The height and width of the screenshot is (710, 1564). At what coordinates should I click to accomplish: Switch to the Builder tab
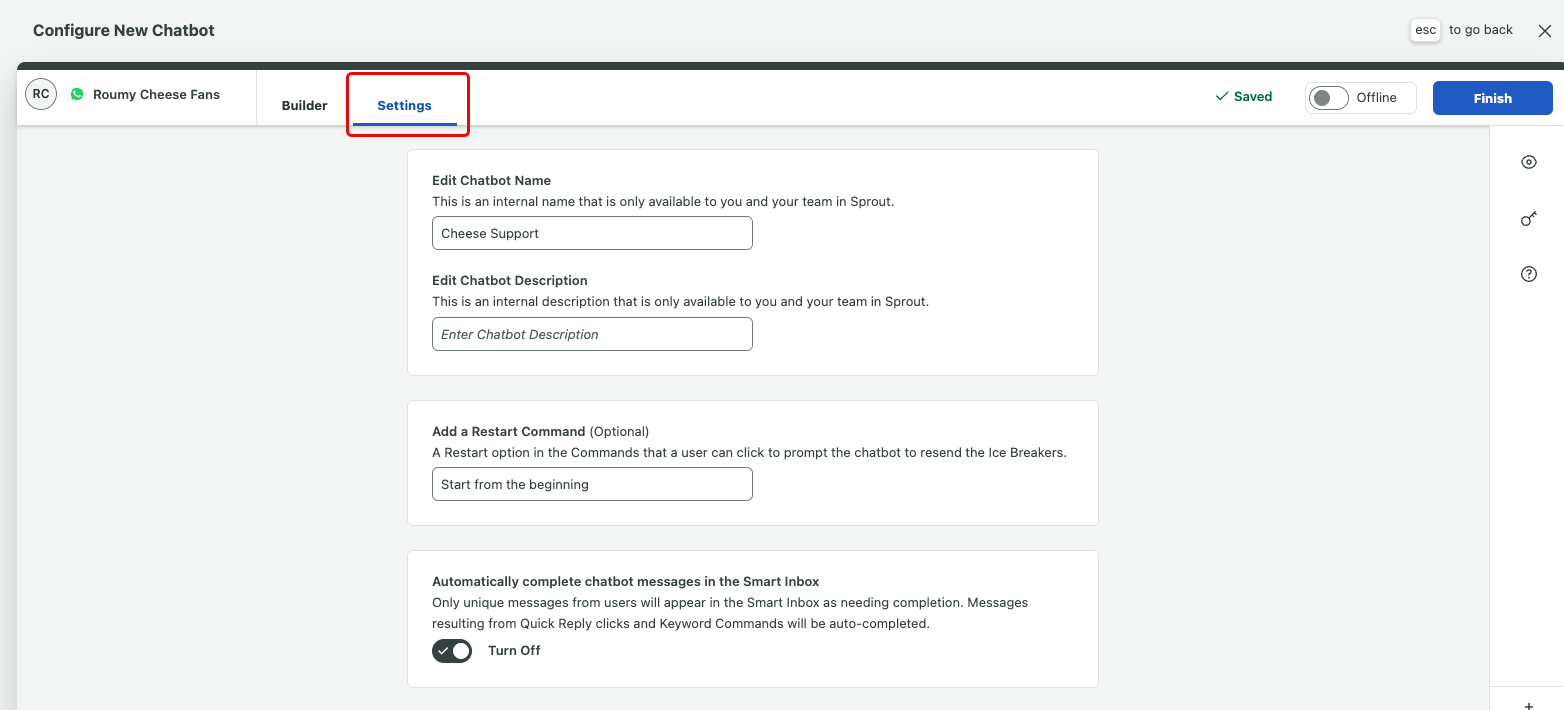point(305,105)
